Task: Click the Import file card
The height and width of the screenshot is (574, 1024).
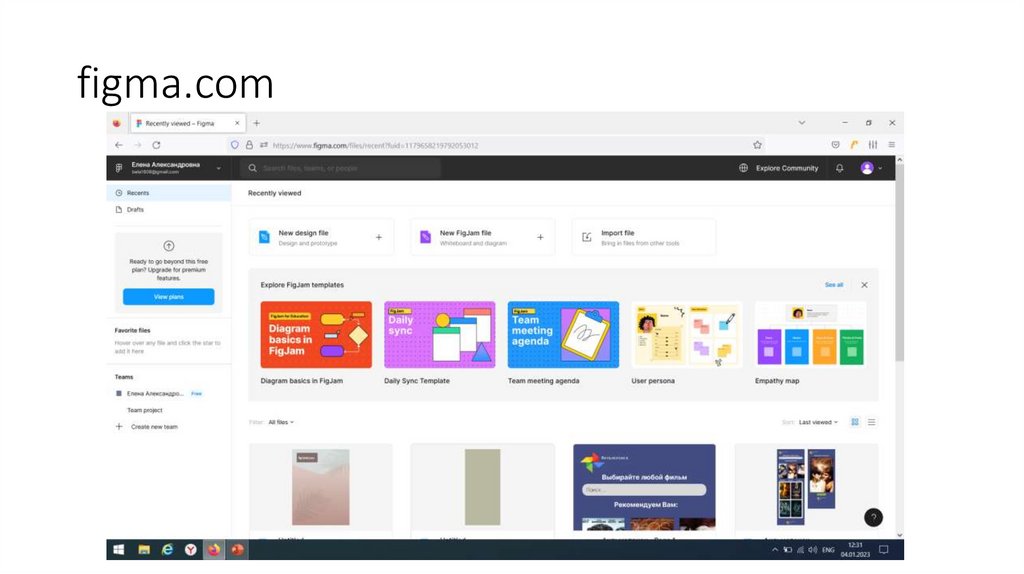Action: [643, 237]
